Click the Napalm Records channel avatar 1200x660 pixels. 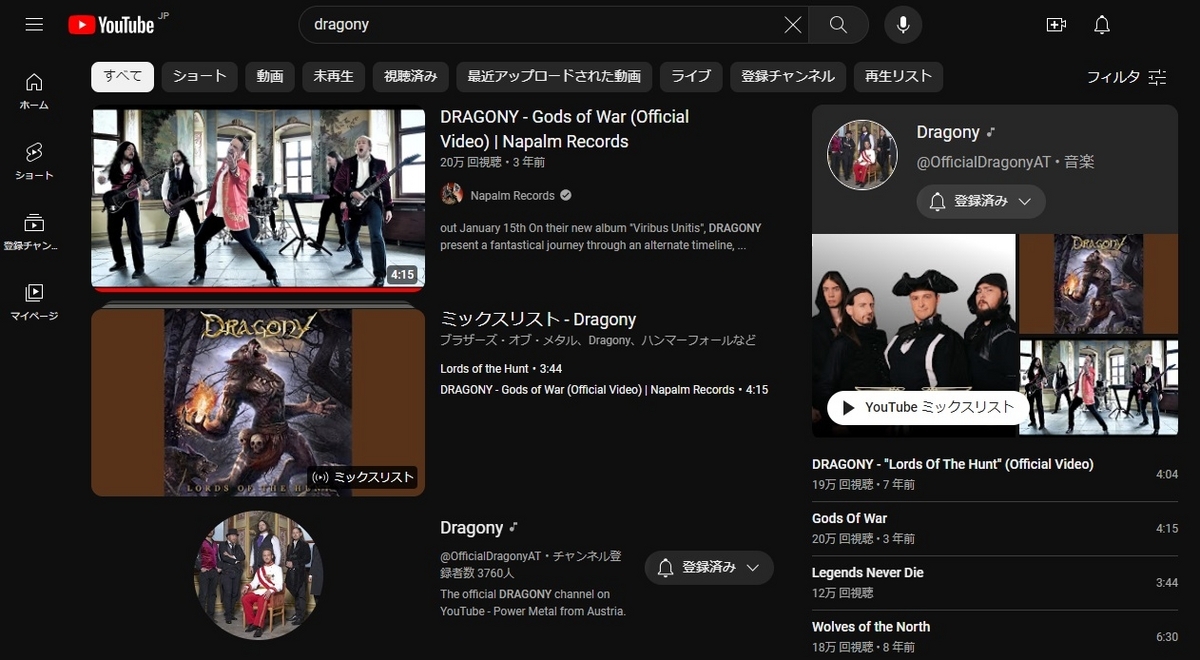[452, 195]
